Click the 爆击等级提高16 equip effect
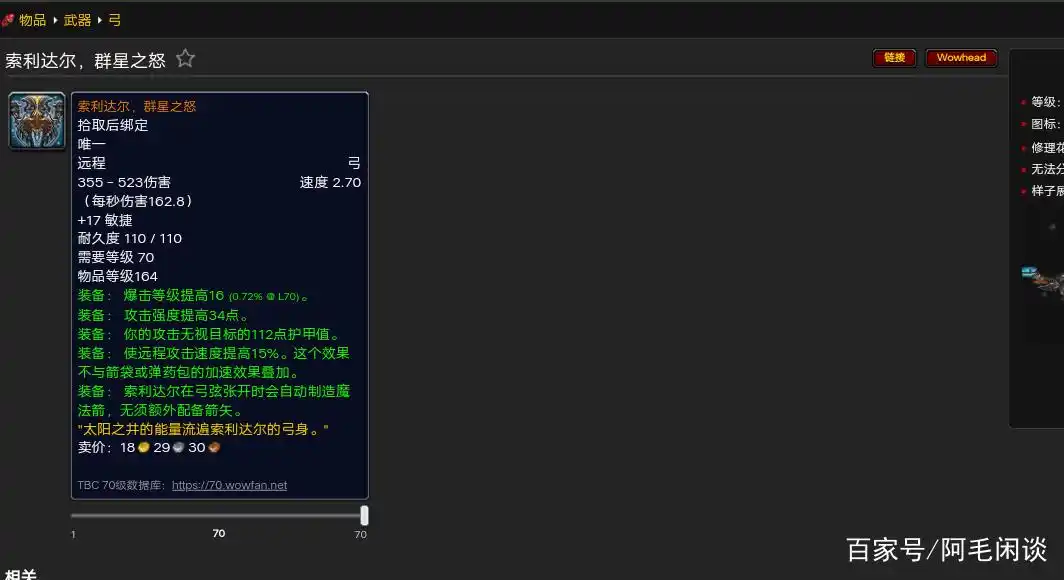This screenshot has height=580, width=1064. (193, 296)
